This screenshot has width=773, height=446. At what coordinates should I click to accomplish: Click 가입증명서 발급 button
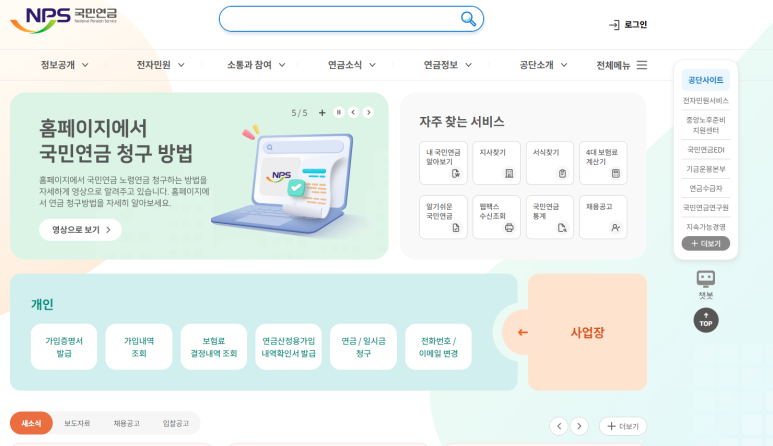pos(64,347)
